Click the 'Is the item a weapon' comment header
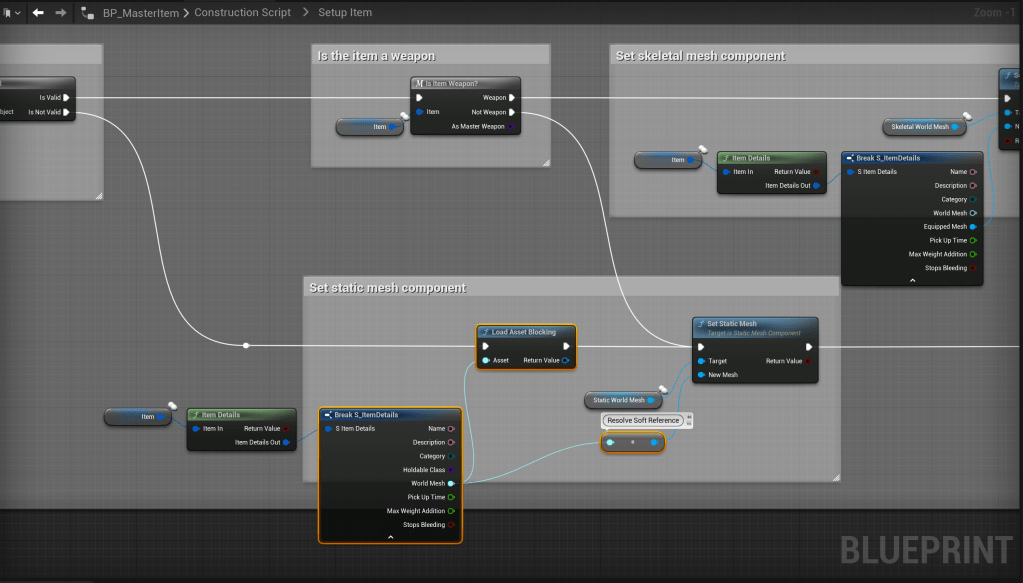Image resolution: width=1023 pixels, height=583 pixels. (376, 56)
